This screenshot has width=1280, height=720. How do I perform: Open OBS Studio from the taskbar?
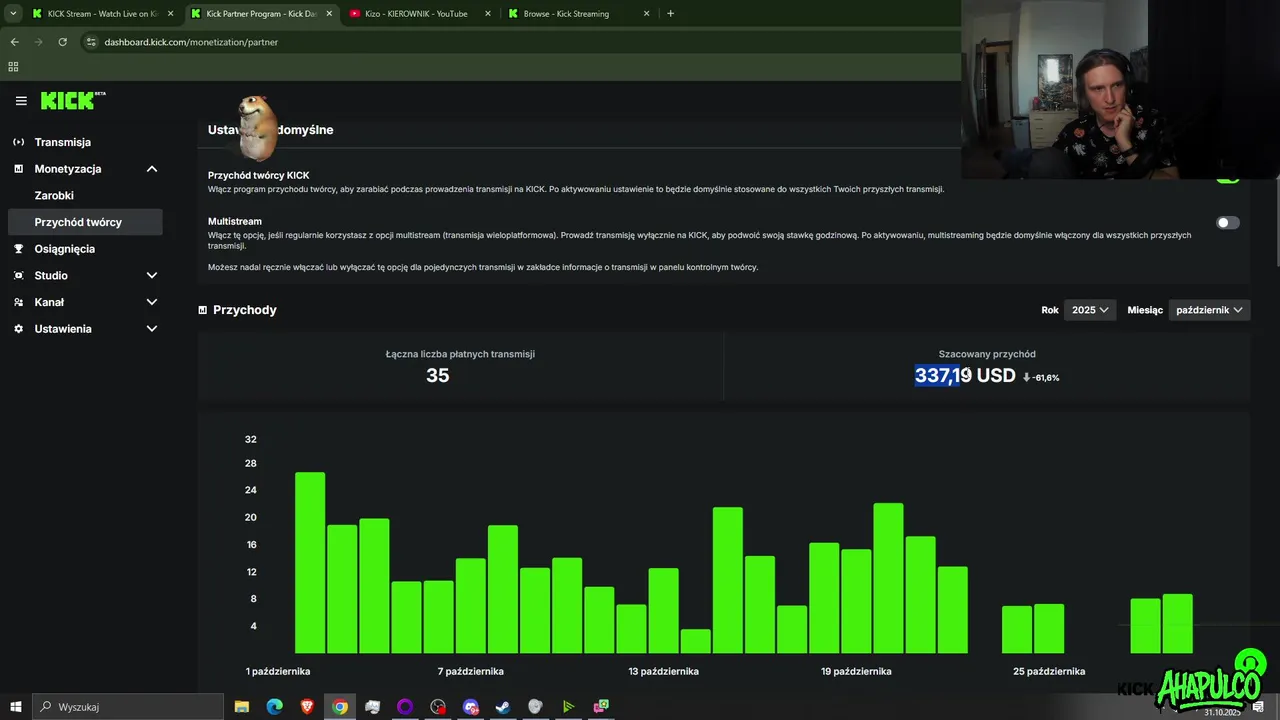(438, 707)
